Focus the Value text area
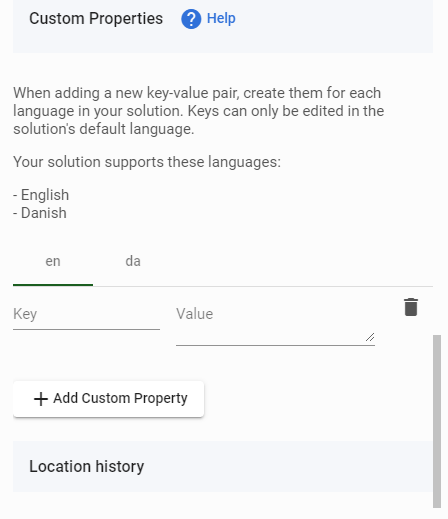Image resolution: width=448 pixels, height=519 pixels. click(x=275, y=322)
